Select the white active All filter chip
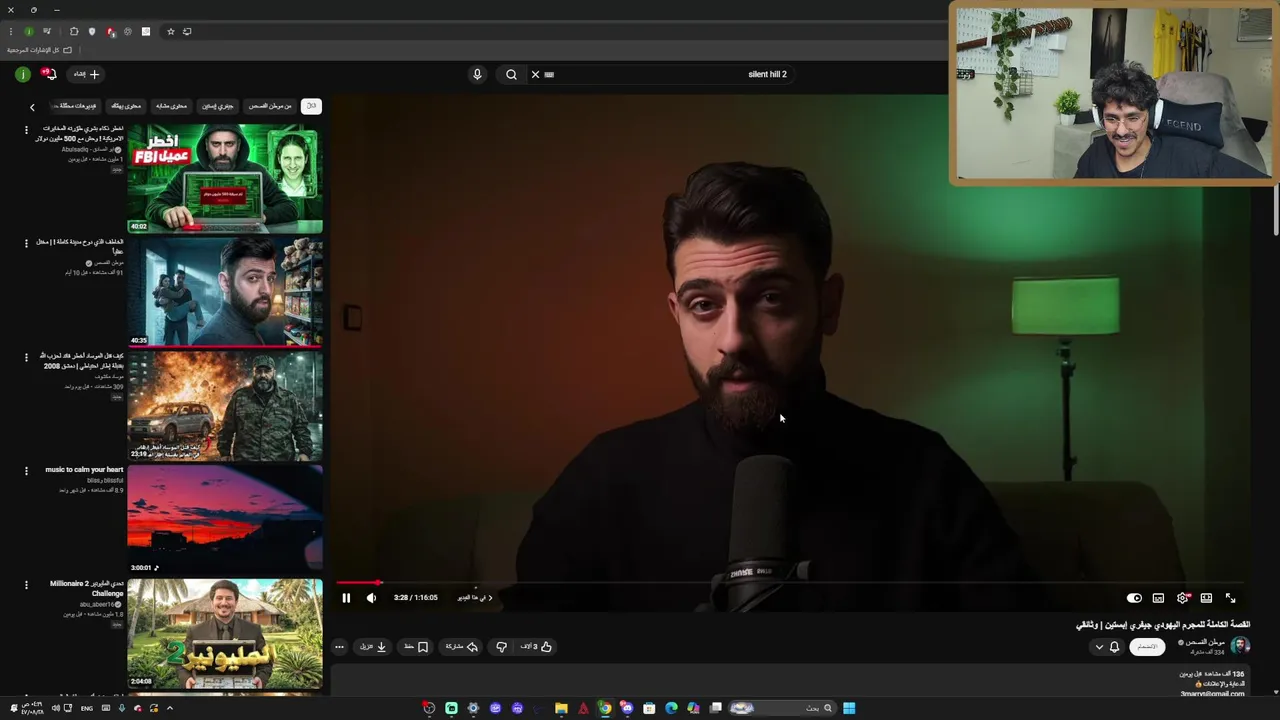1280x720 pixels. coord(311,106)
